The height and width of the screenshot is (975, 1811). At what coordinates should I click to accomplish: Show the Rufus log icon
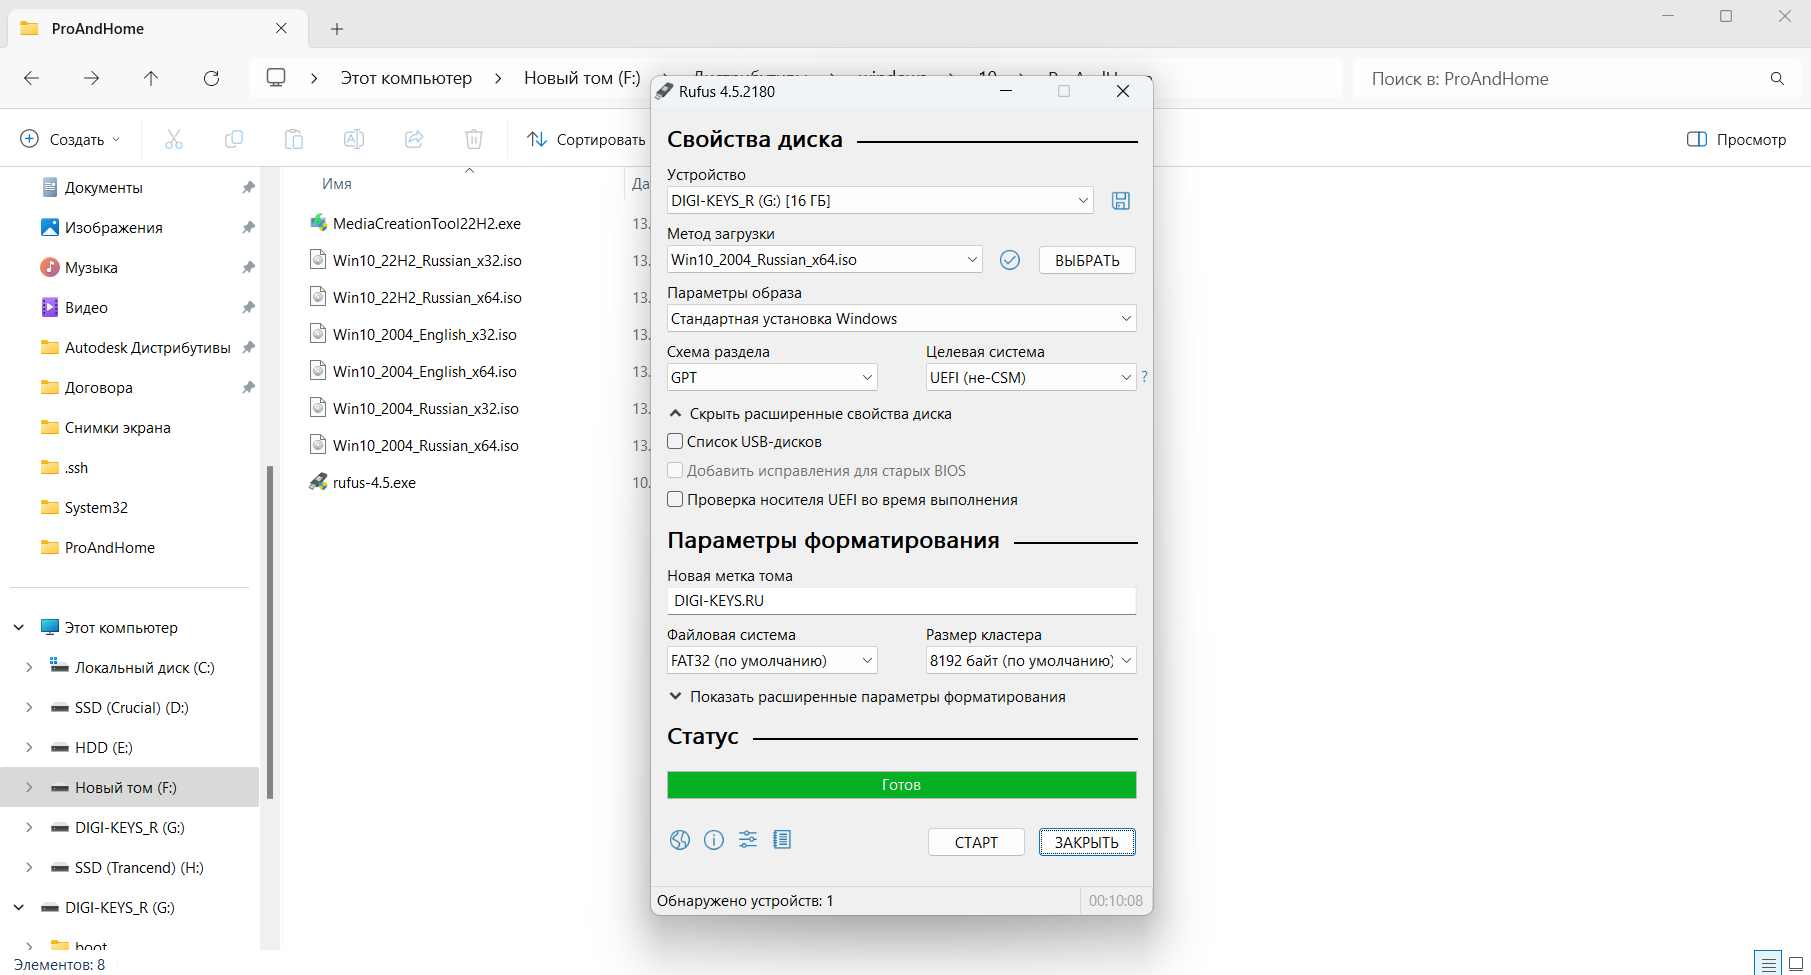[x=782, y=840]
